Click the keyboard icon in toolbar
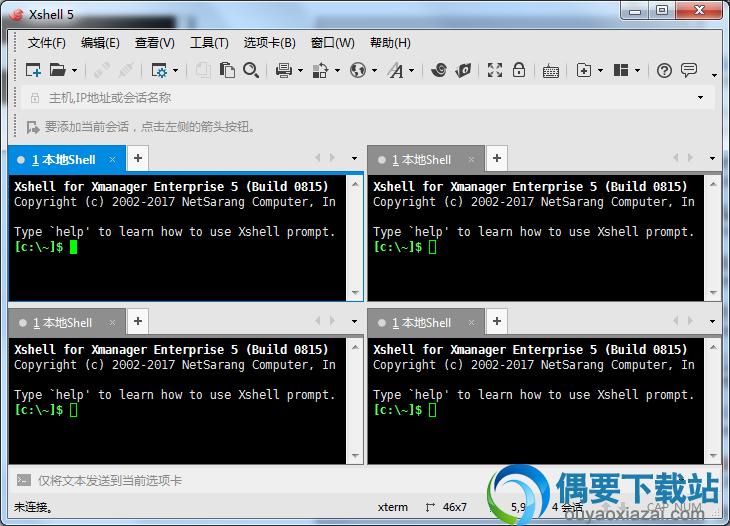Image resolution: width=730 pixels, height=526 pixels. click(551, 71)
